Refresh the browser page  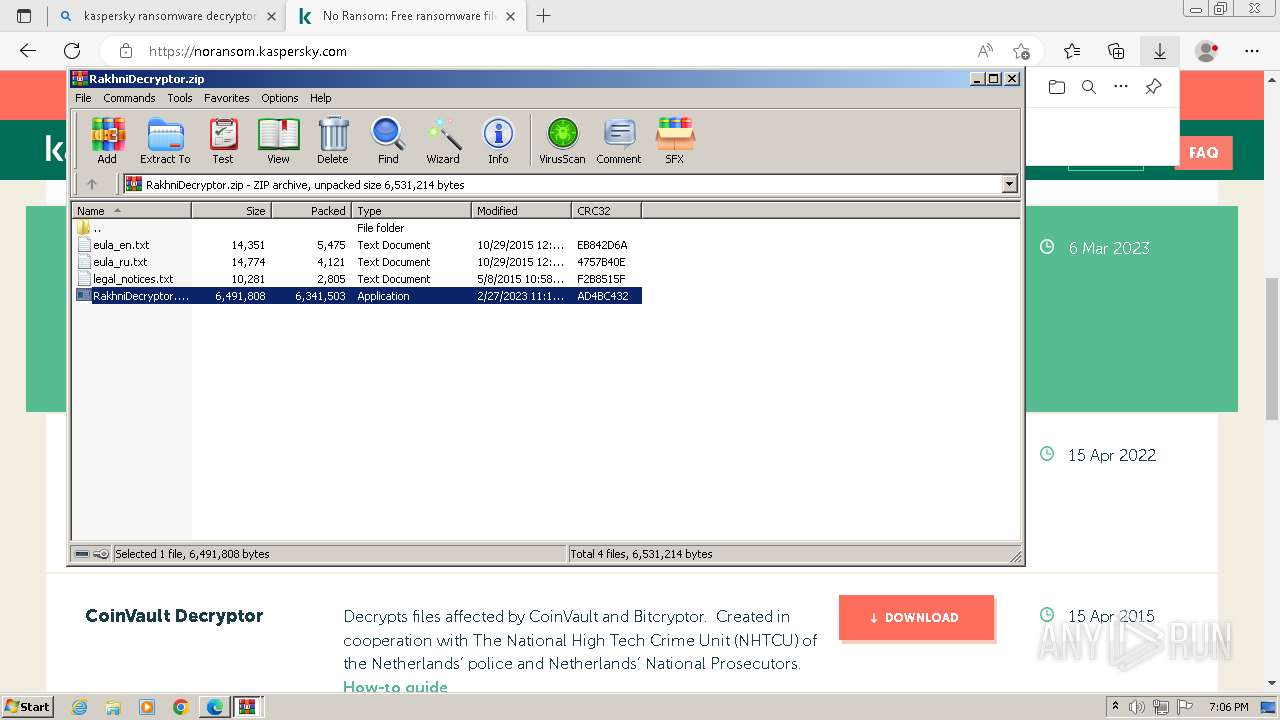pos(72,51)
